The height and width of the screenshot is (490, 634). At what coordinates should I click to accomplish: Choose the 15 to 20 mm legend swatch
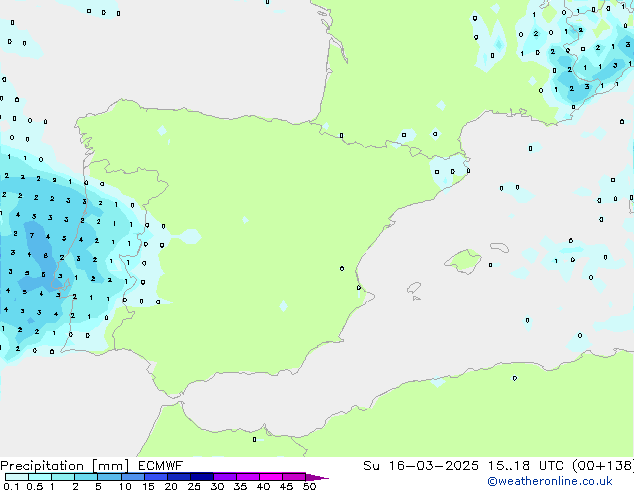(156, 477)
